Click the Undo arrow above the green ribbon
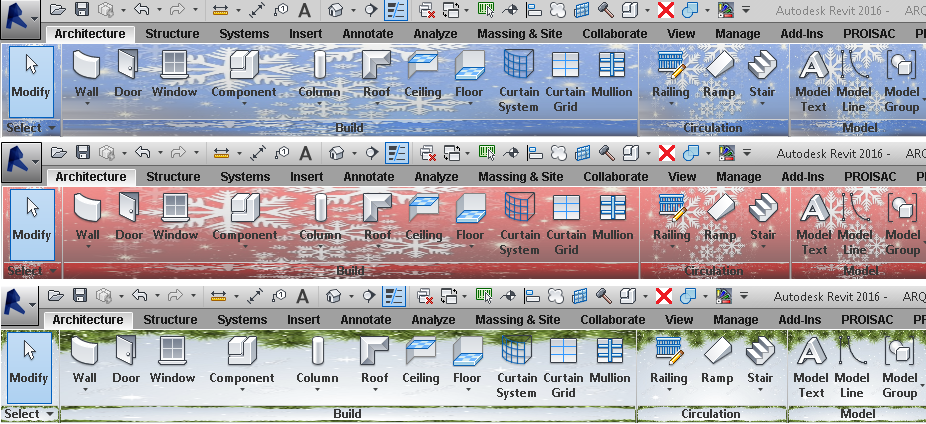 tap(139, 295)
